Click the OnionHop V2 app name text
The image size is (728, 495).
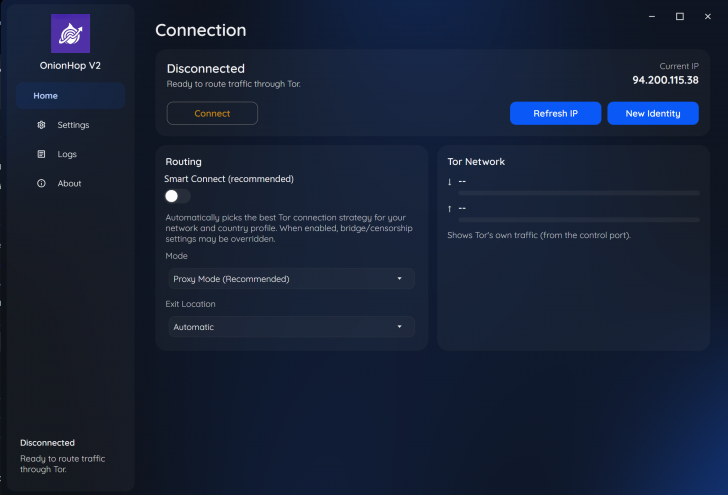[70, 65]
